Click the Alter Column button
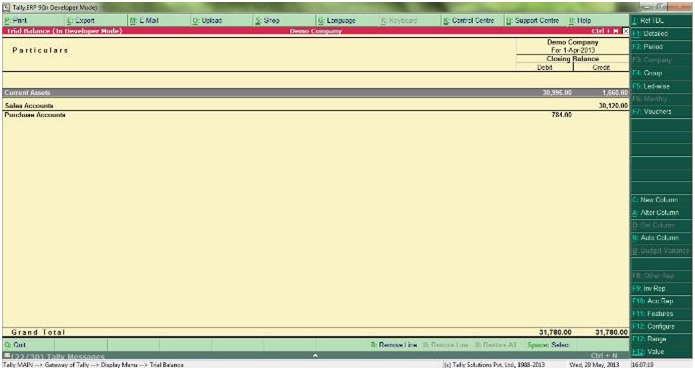This screenshot has height=370, width=695. coord(661,213)
